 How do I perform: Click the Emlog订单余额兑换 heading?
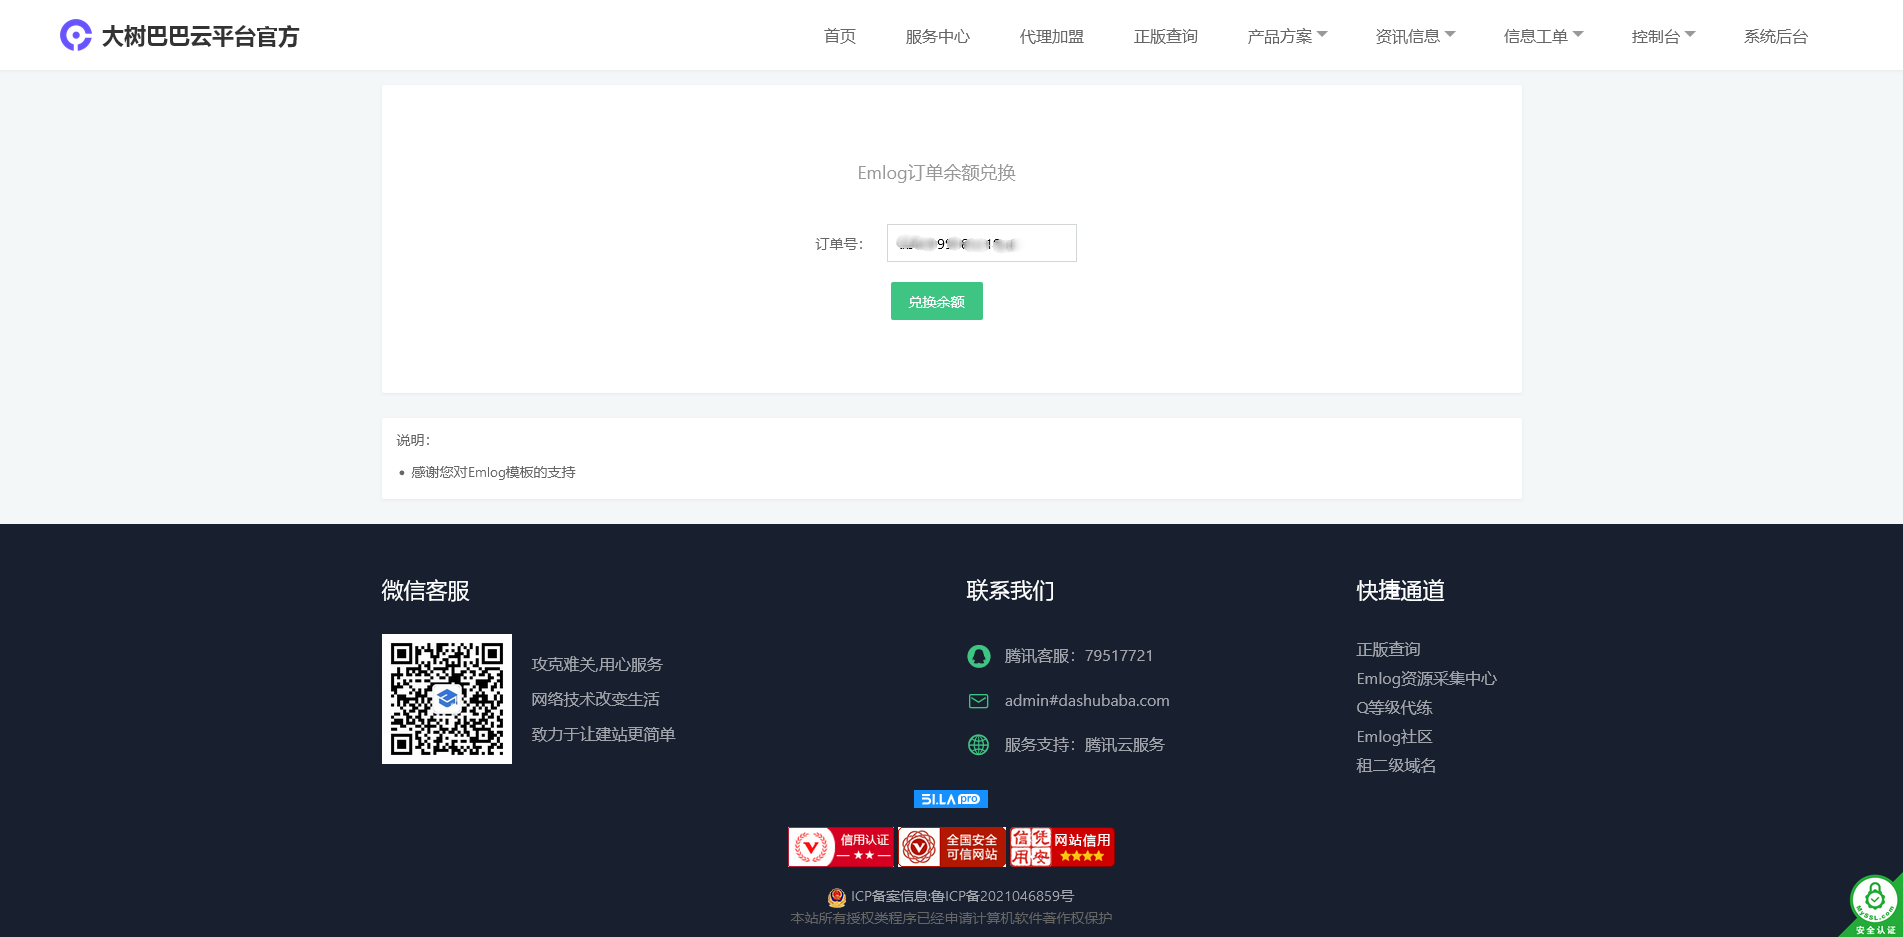pyautogui.click(x=936, y=173)
